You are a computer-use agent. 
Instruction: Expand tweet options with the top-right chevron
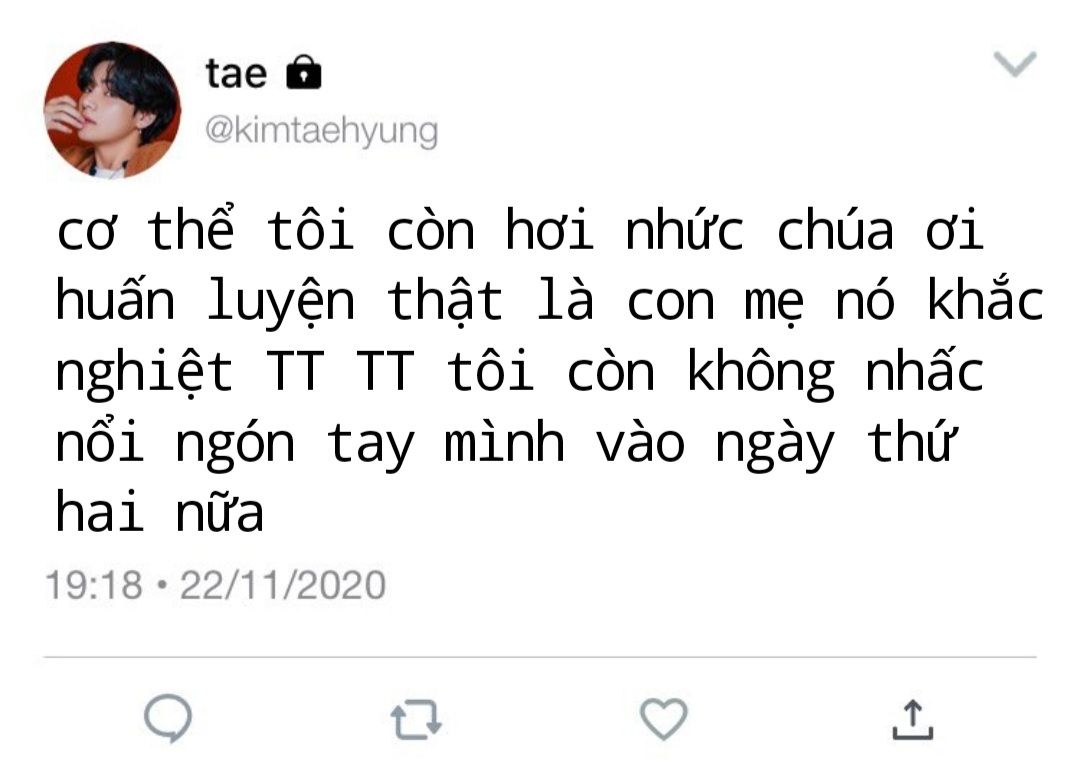(1015, 64)
